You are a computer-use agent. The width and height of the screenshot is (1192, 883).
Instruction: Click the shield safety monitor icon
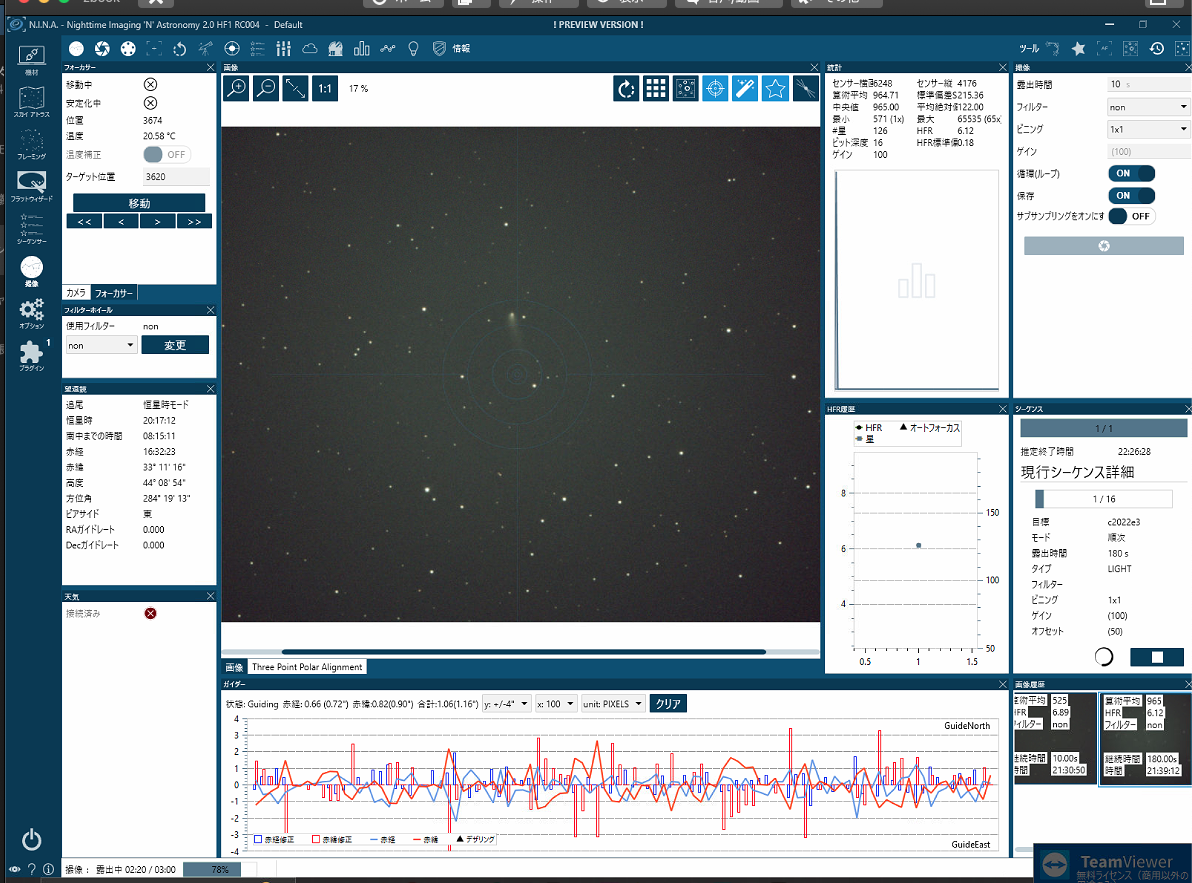pyautogui.click(x=439, y=49)
